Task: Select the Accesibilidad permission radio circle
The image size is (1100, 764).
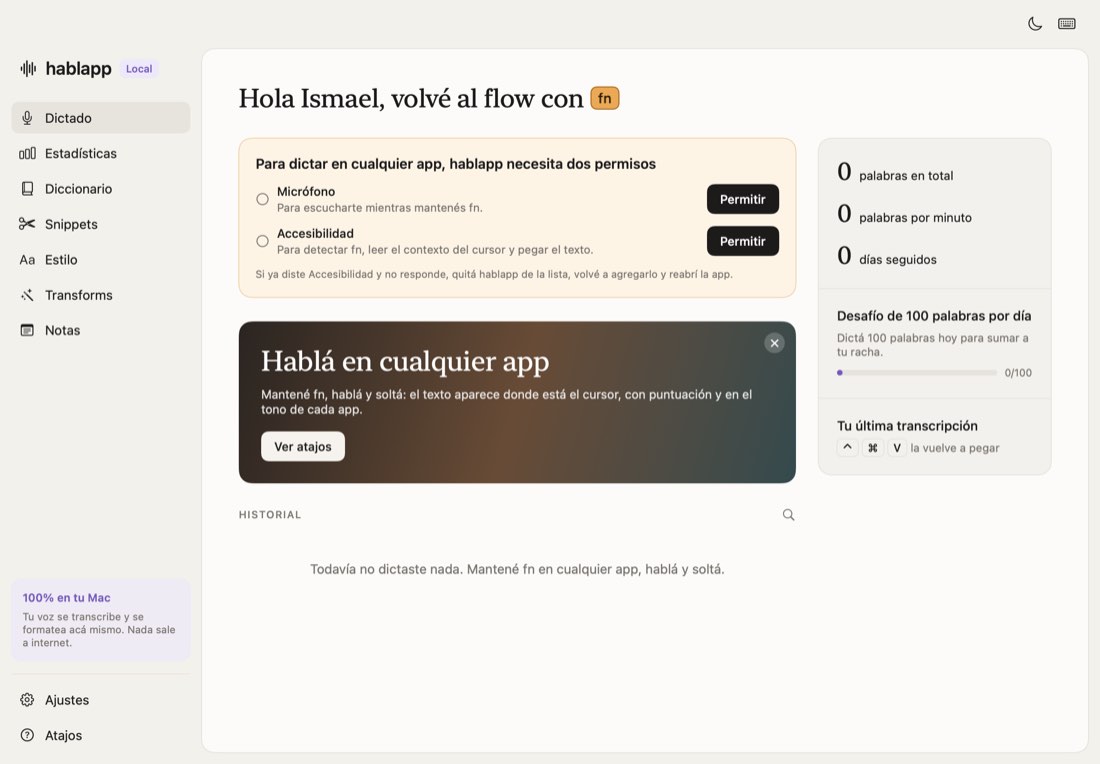Action: (x=262, y=241)
